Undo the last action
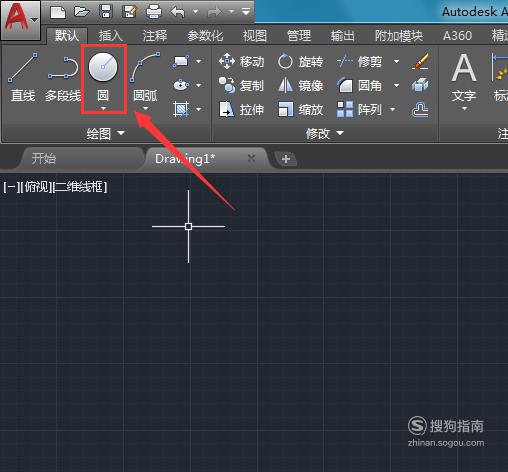The image size is (508, 472). pos(178,12)
